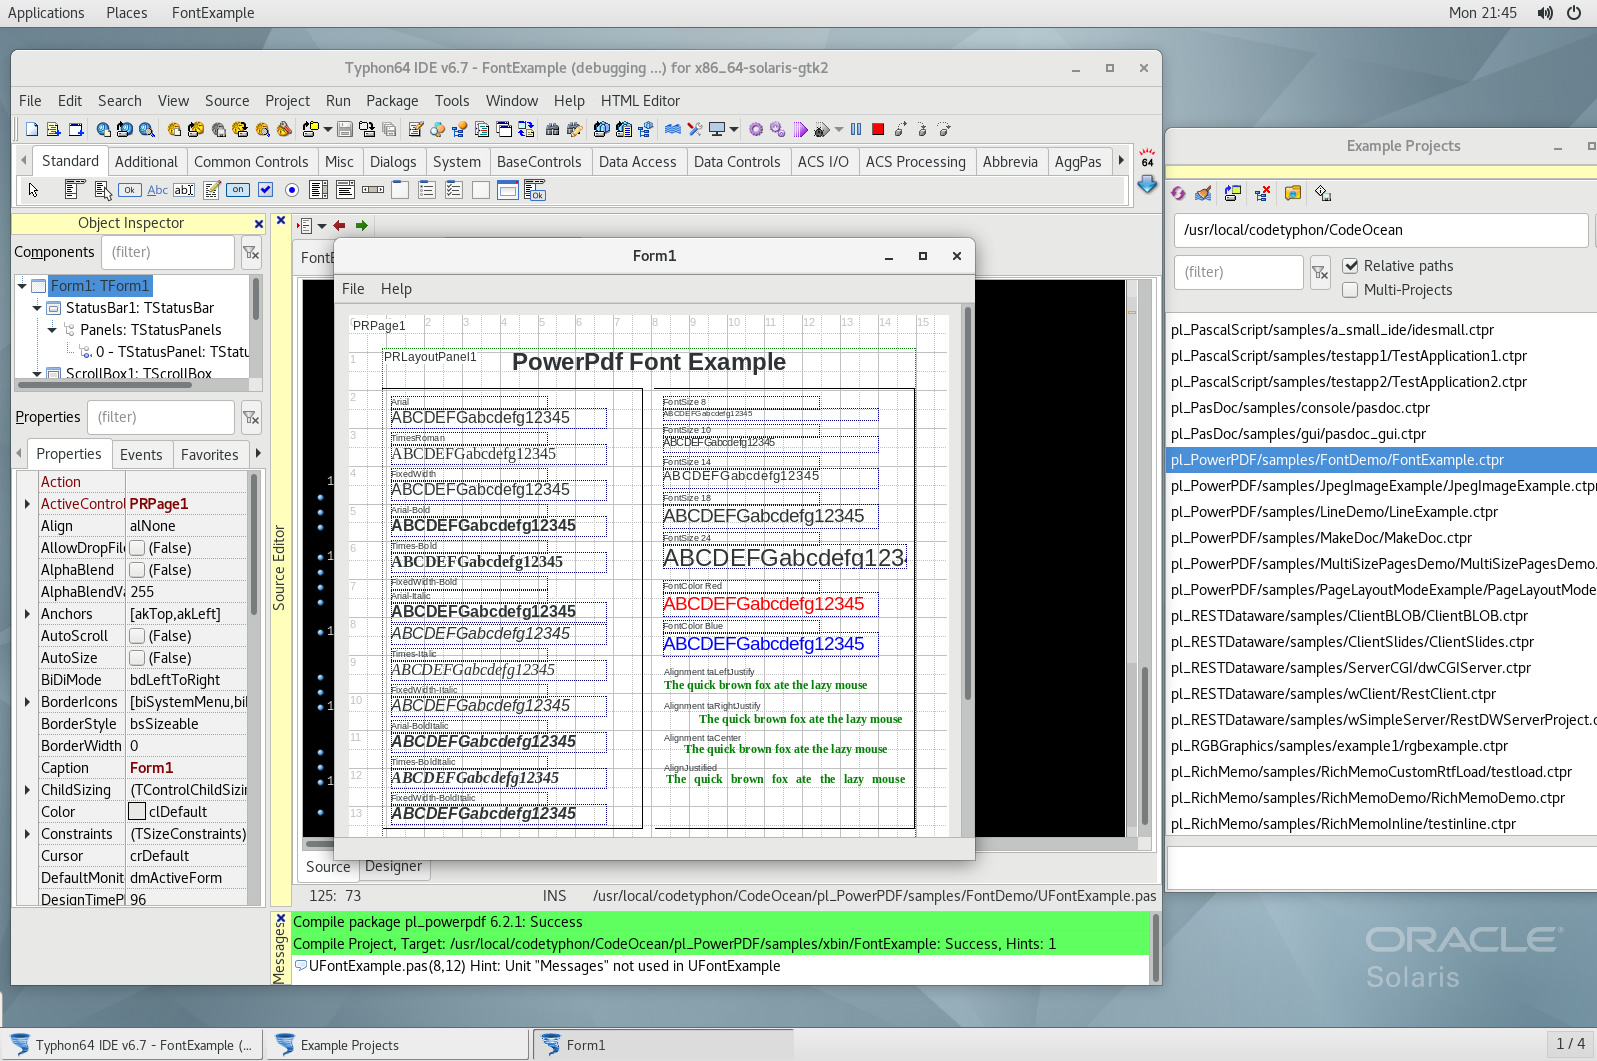Image resolution: width=1597 pixels, height=1061 pixels.
Task: Switch to the Additional palette tab
Action: (146, 162)
